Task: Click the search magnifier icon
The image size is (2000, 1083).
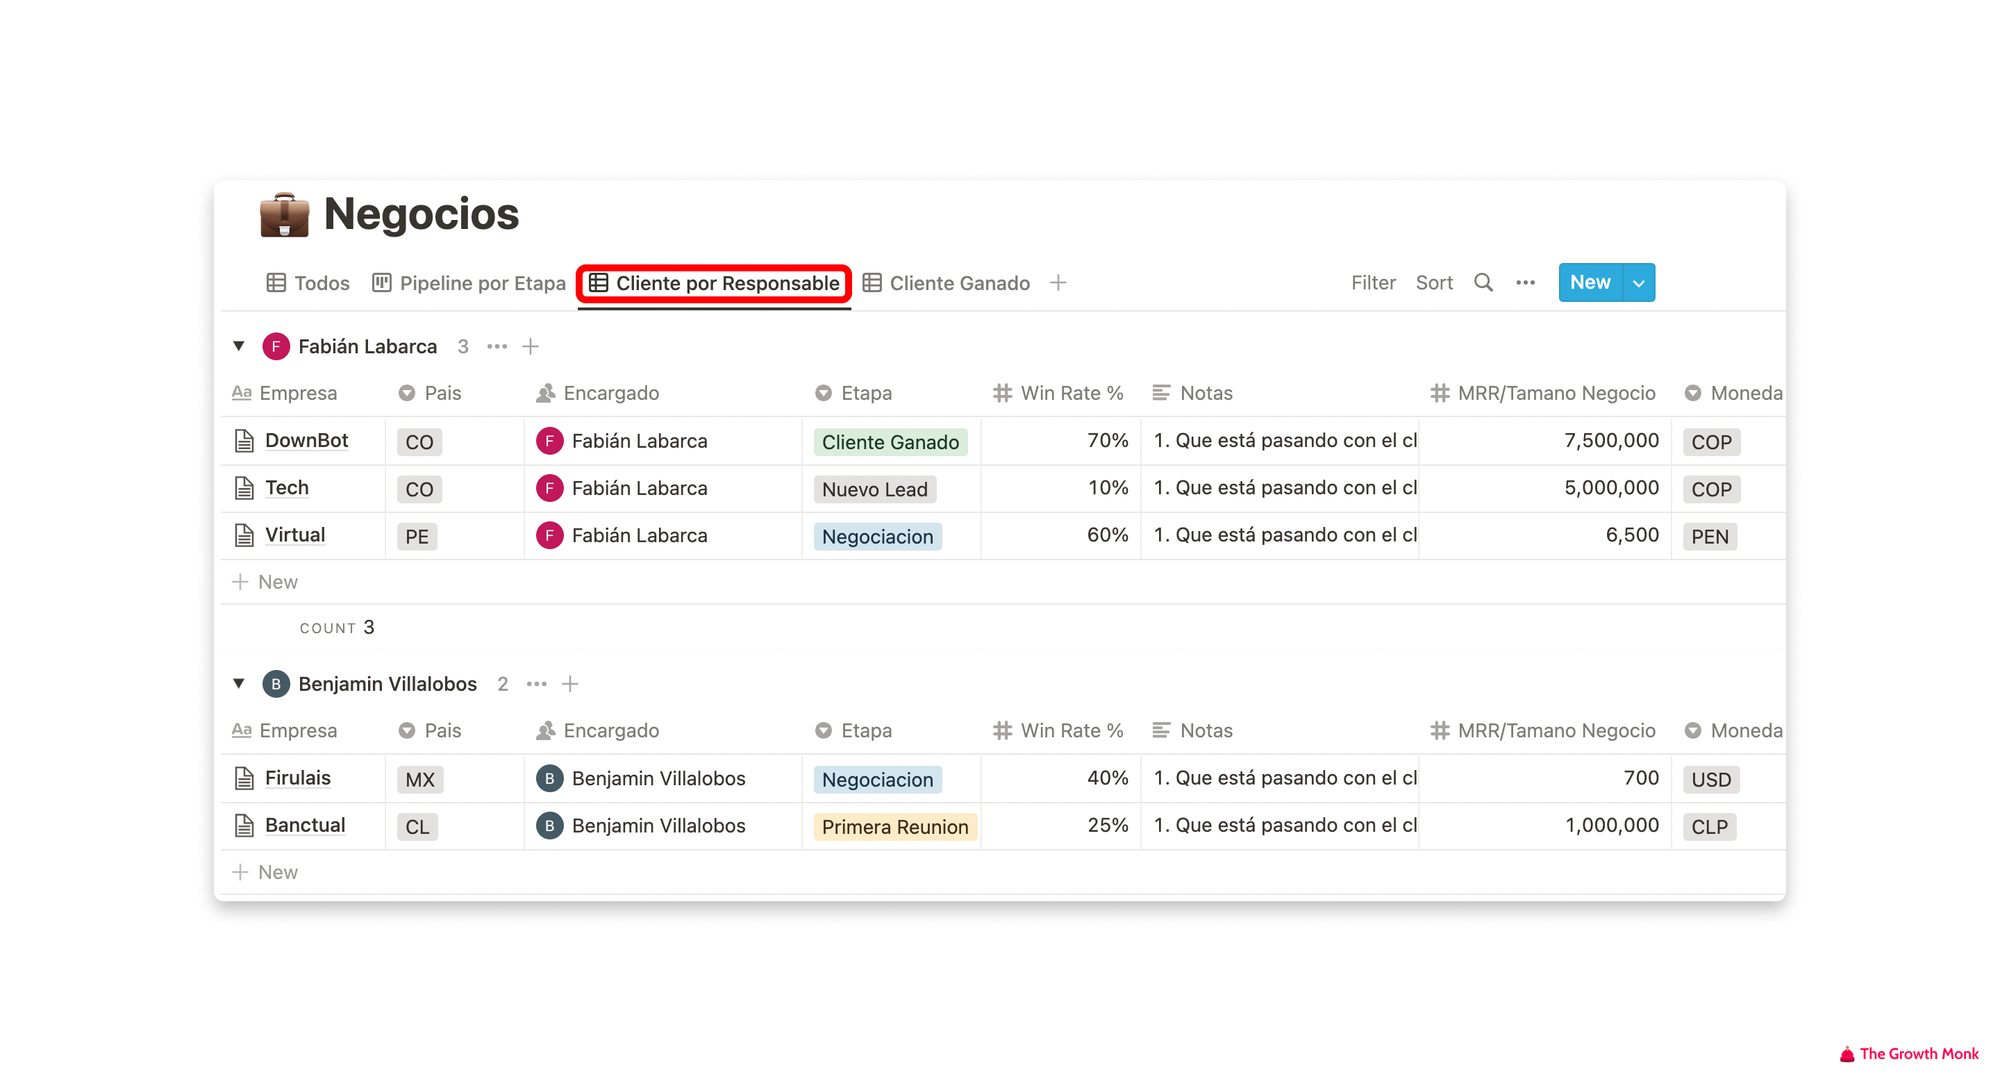Action: click(1483, 283)
